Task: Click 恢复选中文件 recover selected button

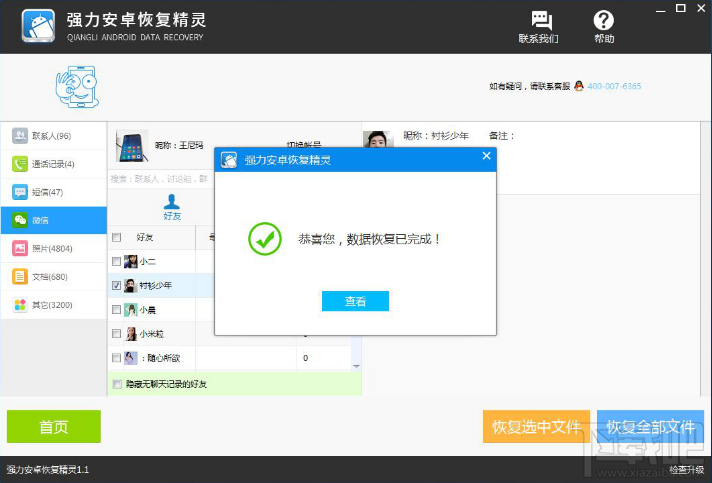Action: point(536,427)
